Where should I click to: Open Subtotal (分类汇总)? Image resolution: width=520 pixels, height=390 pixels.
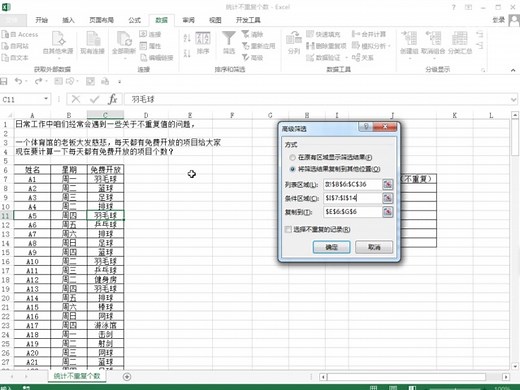[x=460, y=43]
